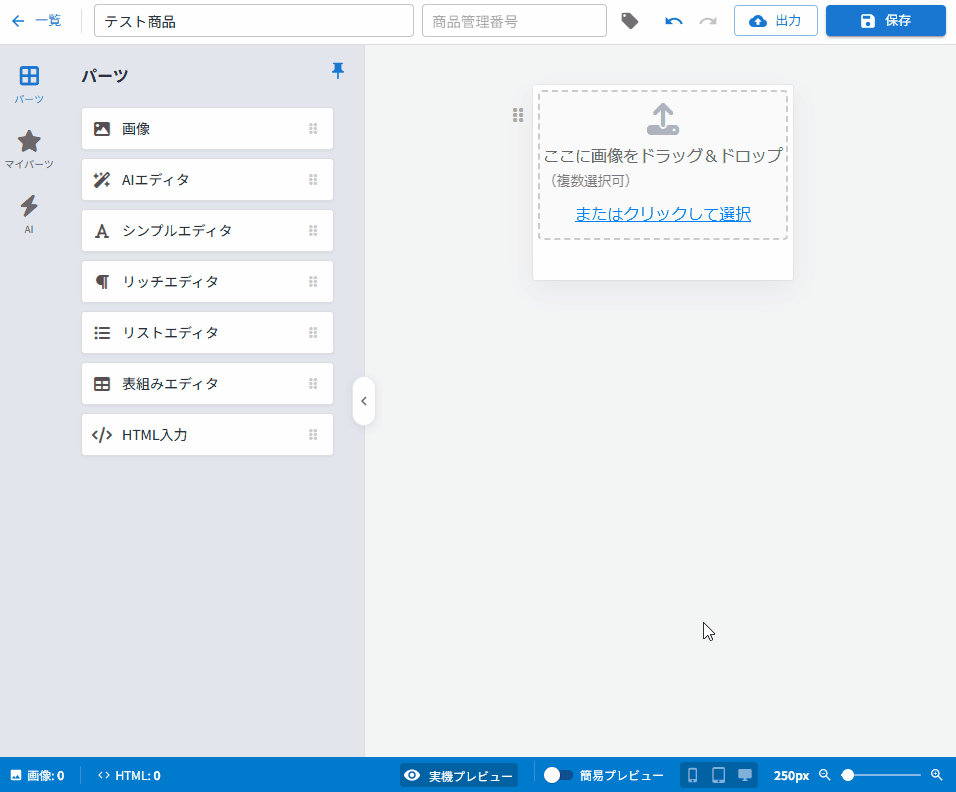Select the smartphone preview device icon
956x792 pixels.
point(693,775)
